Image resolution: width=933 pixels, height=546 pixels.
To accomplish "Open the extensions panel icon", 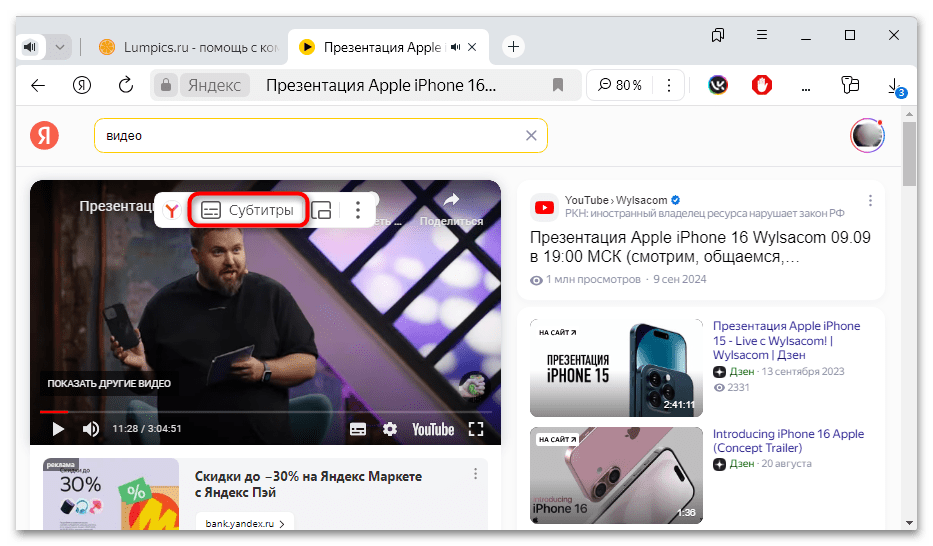I will [x=850, y=85].
